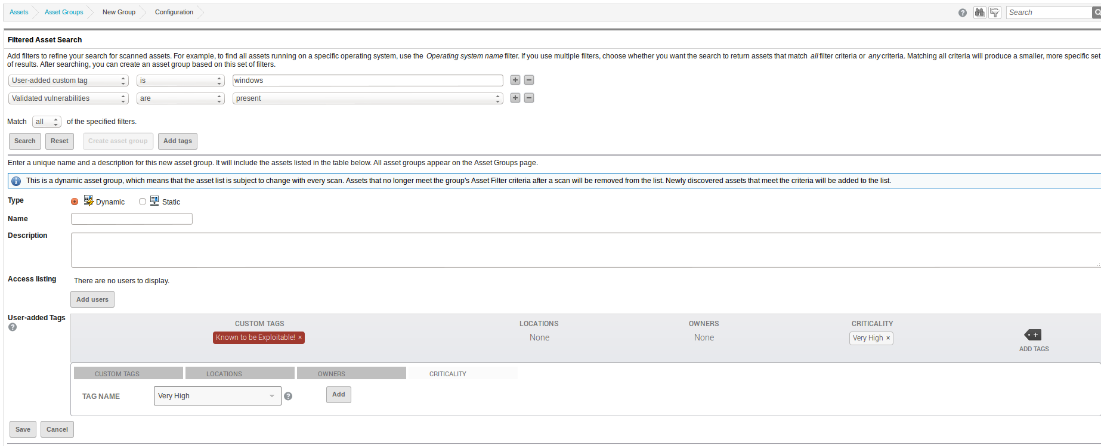Click the help question mark icon in header
Viewport: 1101px width, 446px height.
click(963, 13)
